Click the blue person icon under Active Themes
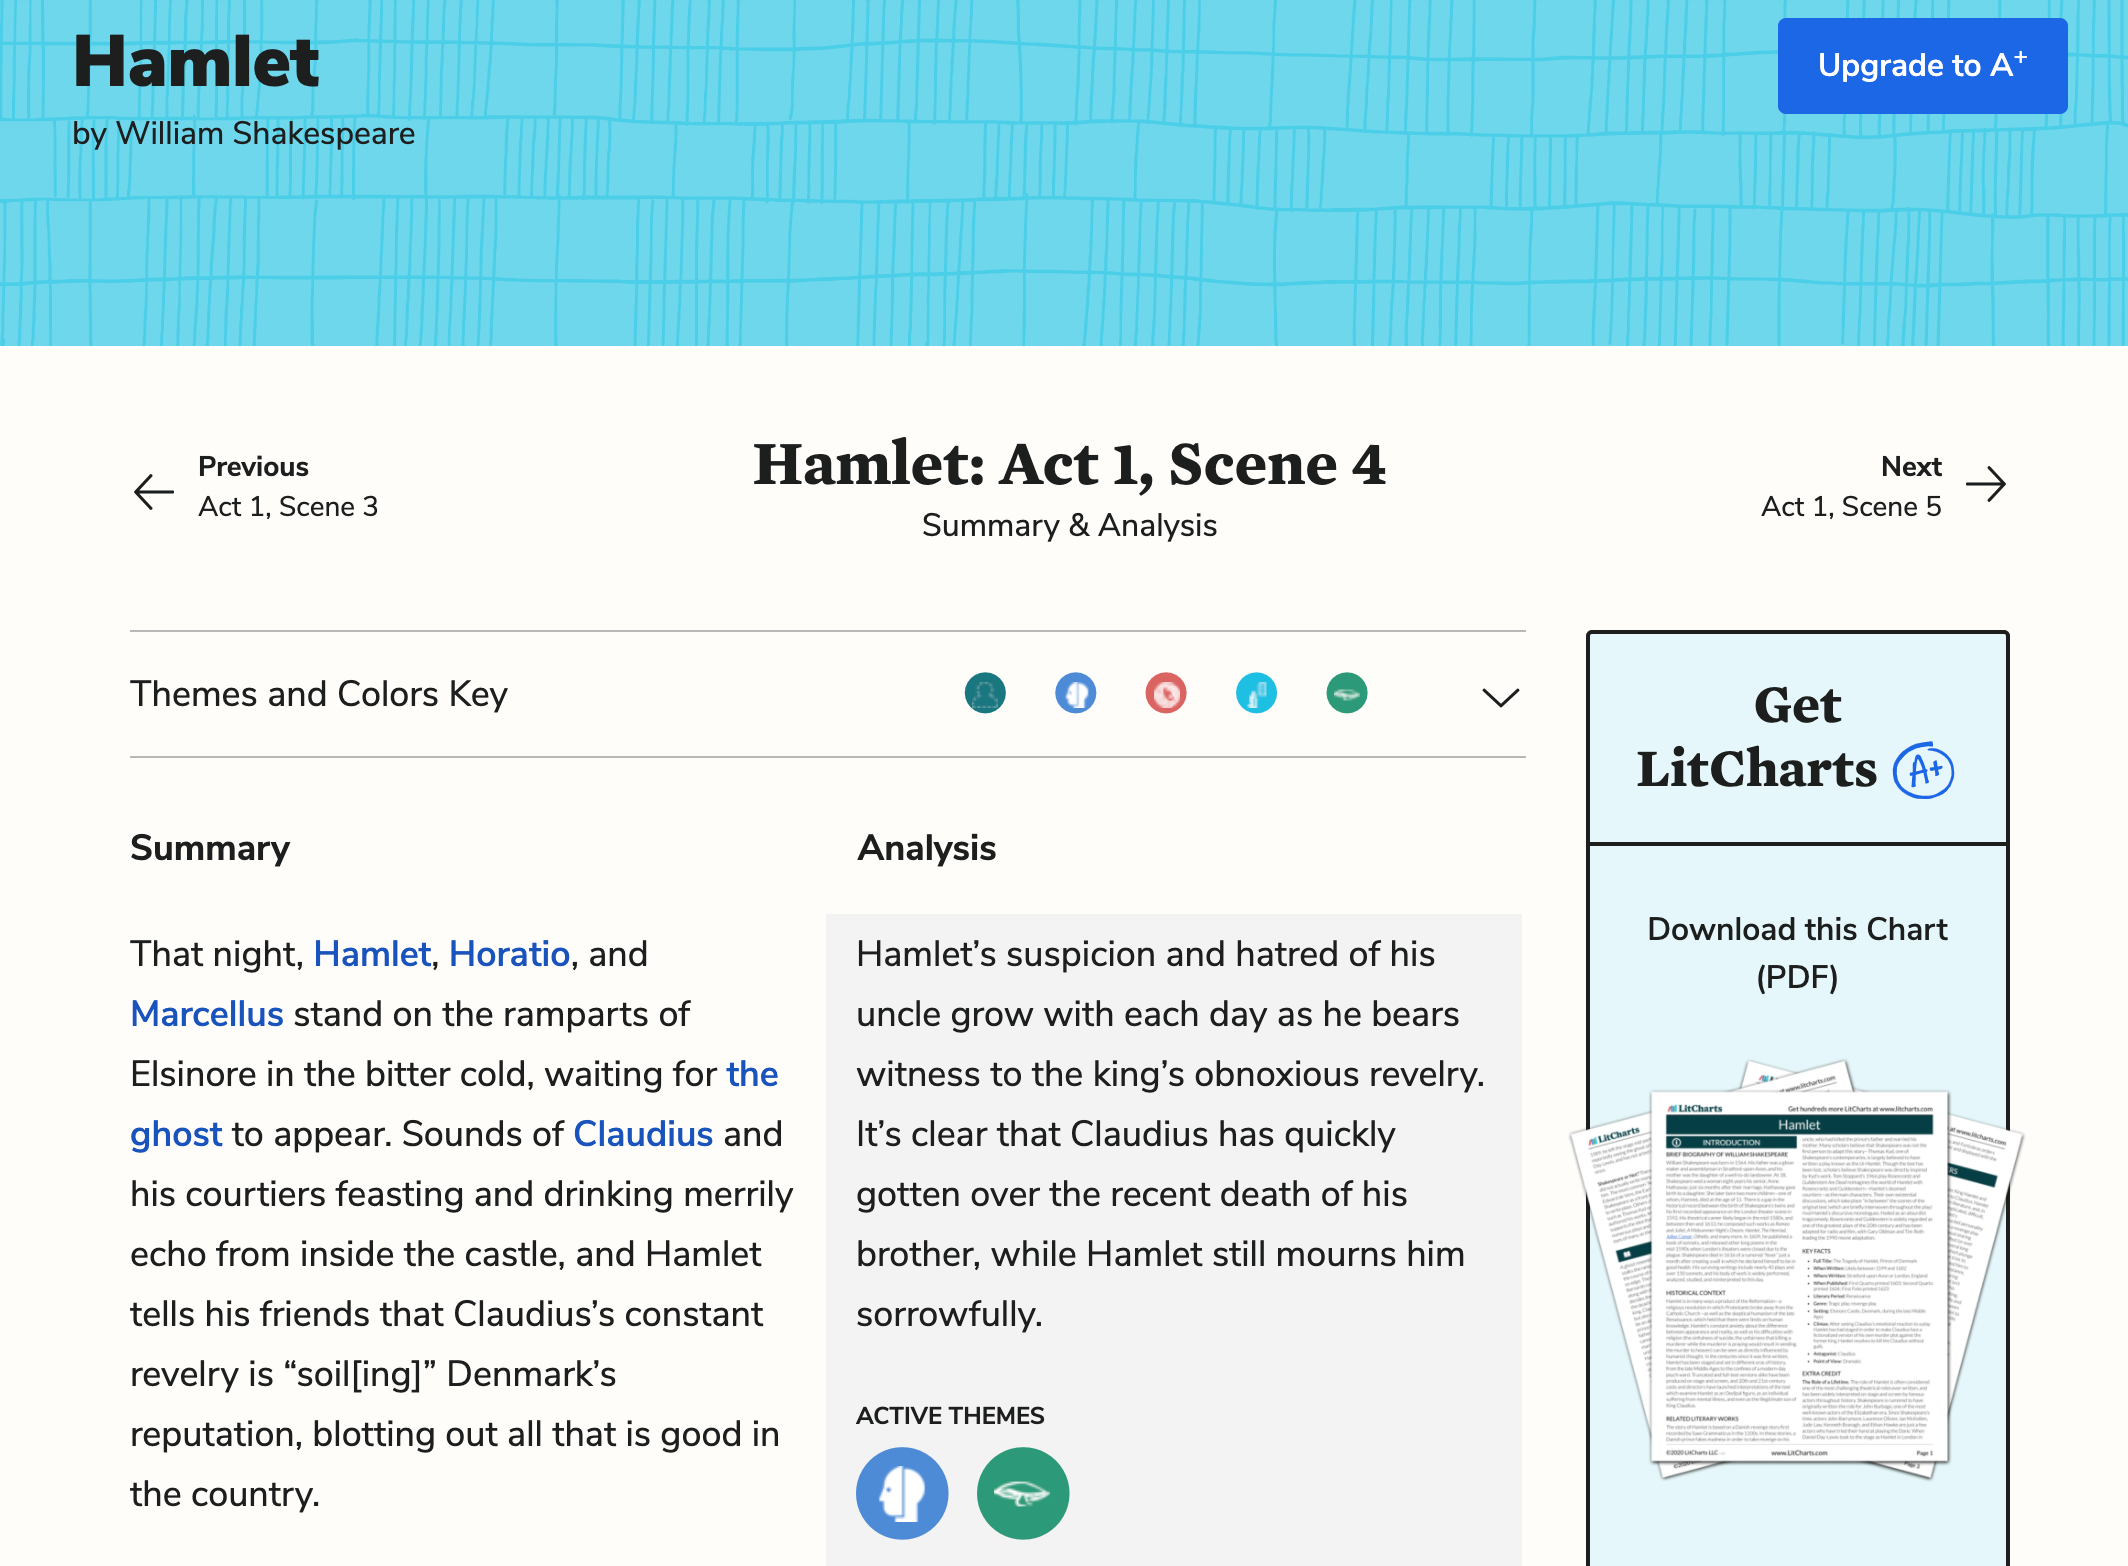Screen dimensions: 2128x1566 902,1492
